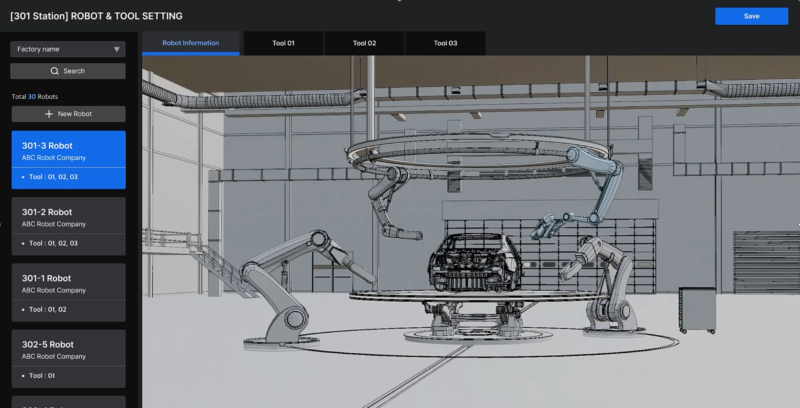800x408 pixels.
Task: Click the Search button
Action: 68,71
